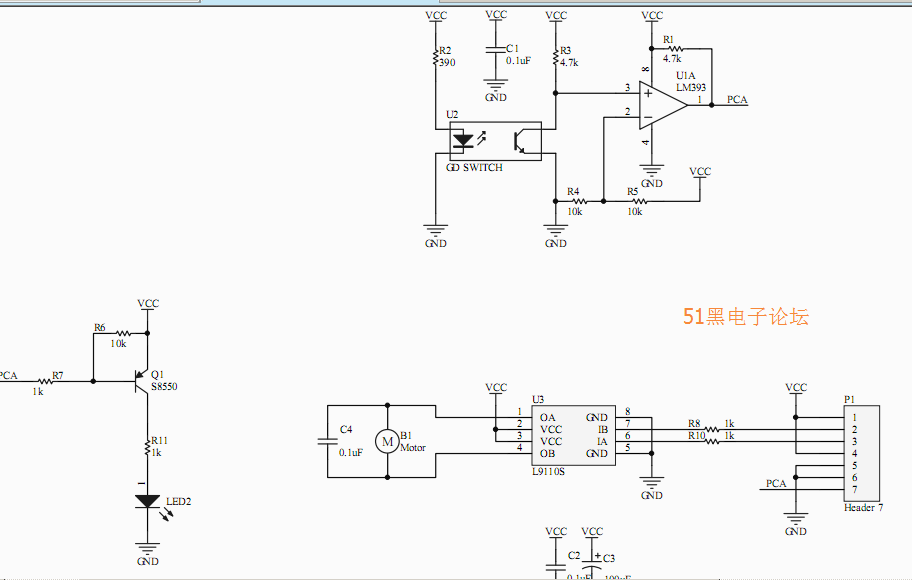This screenshot has width=912, height=580.
Task: Click the R2 resistor zigzag symbol
Action: point(436,56)
